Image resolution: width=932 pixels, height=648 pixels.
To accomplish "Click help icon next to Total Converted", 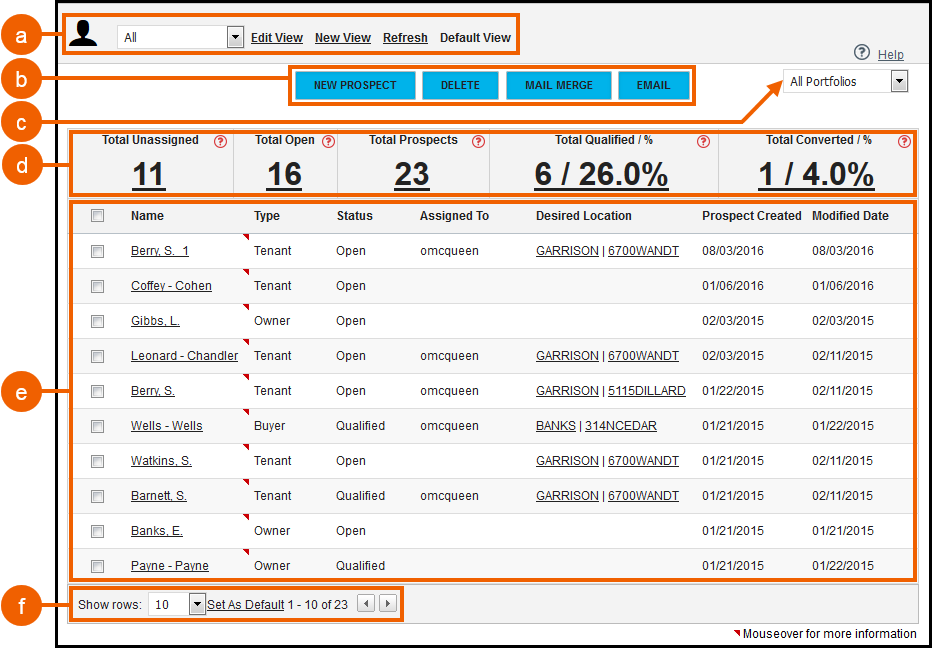I will click(904, 142).
